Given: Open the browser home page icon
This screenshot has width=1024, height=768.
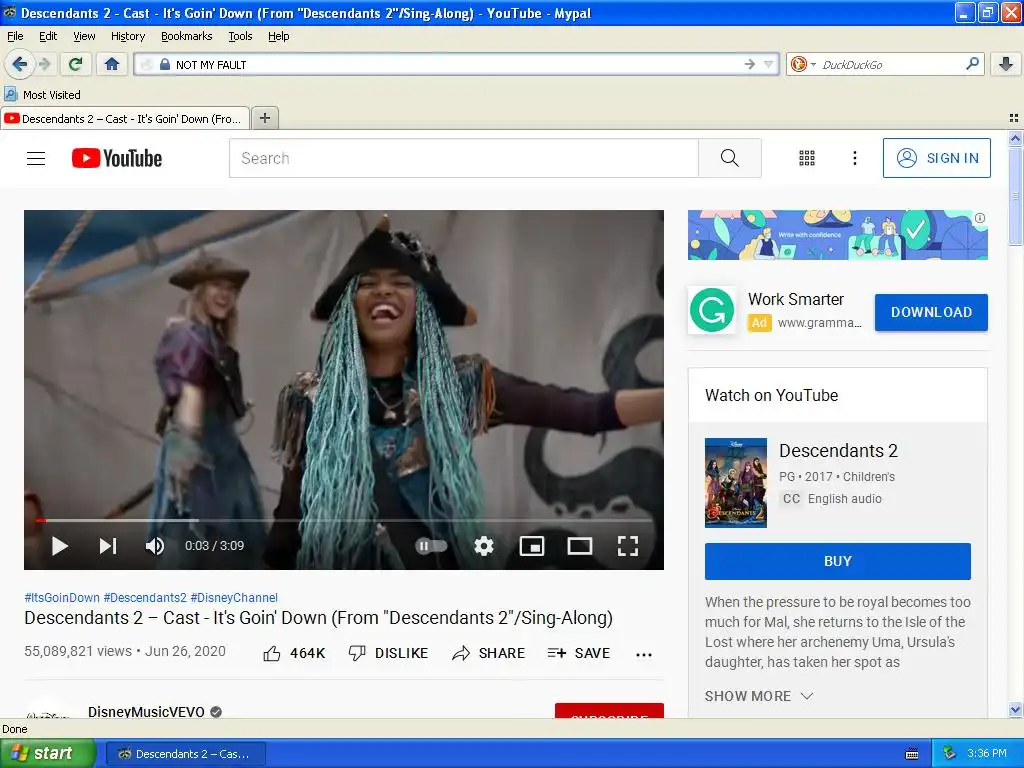Looking at the screenshot, I should click(x=112, y=64).
